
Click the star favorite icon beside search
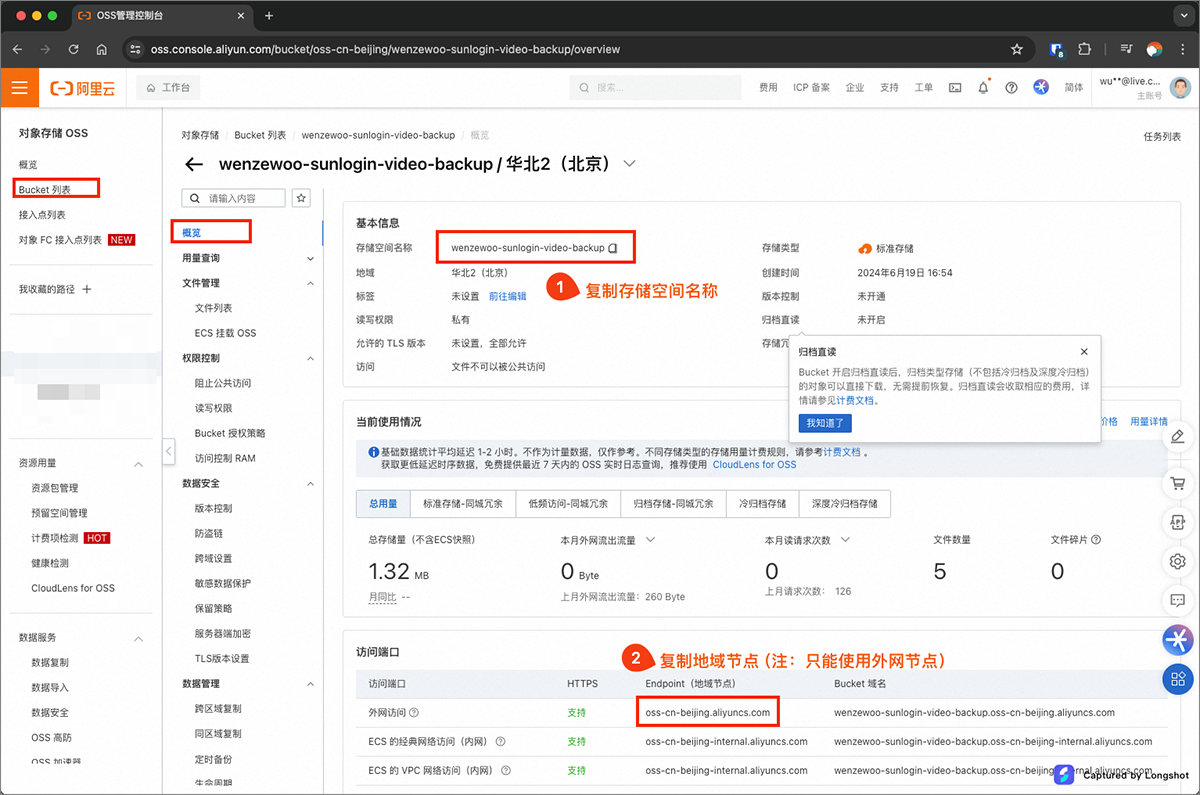[x=301, y=198]
